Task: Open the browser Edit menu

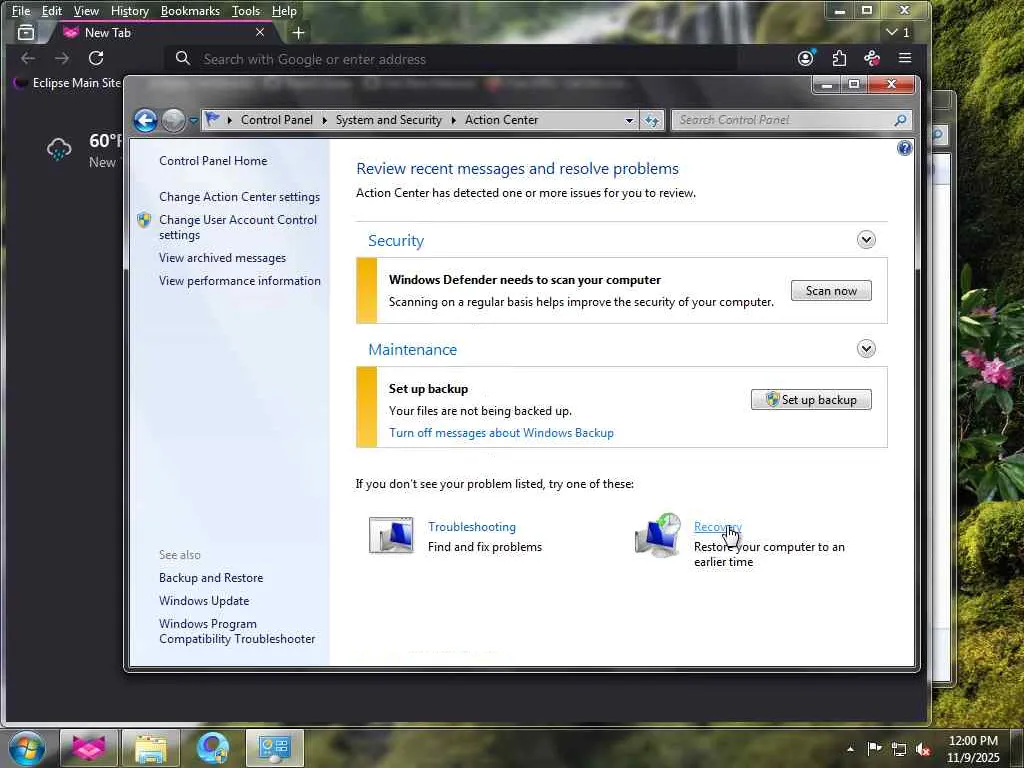Action: [x=52, y=11]
